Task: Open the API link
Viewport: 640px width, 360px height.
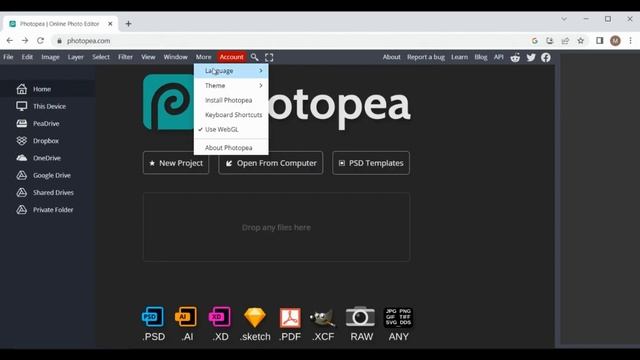Action: [498, 57]
